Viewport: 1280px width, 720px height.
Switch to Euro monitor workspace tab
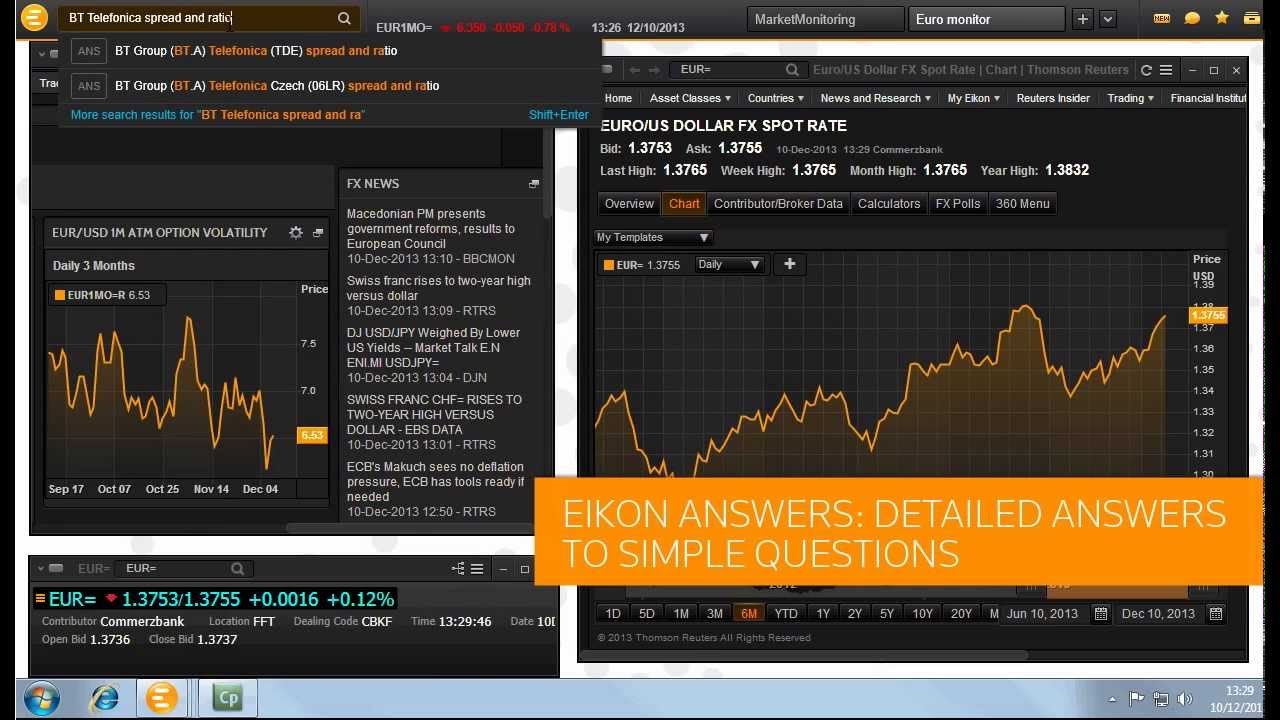tap(987, 19)
